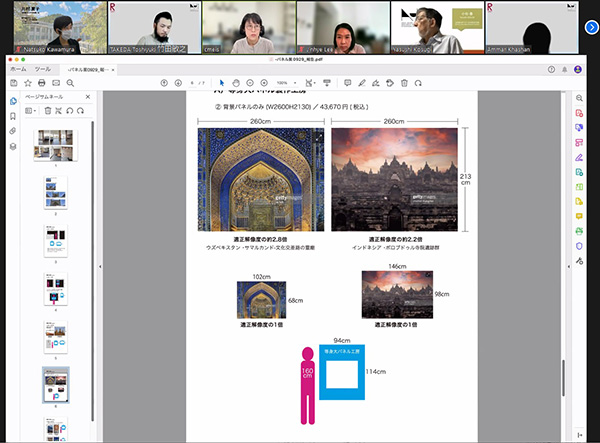Rotate the page with toolbar rotate icon

click(418, 83)
